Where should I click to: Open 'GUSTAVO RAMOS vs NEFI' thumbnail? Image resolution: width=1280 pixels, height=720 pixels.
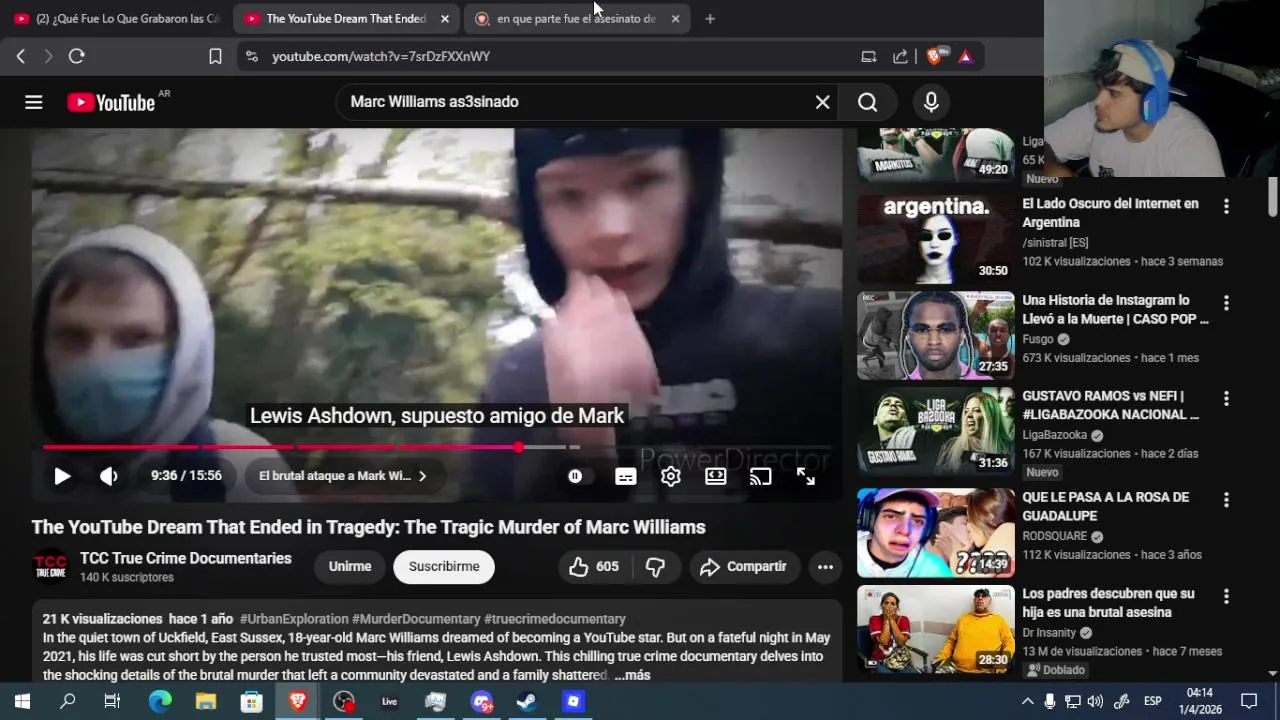[x=935, y=432]
